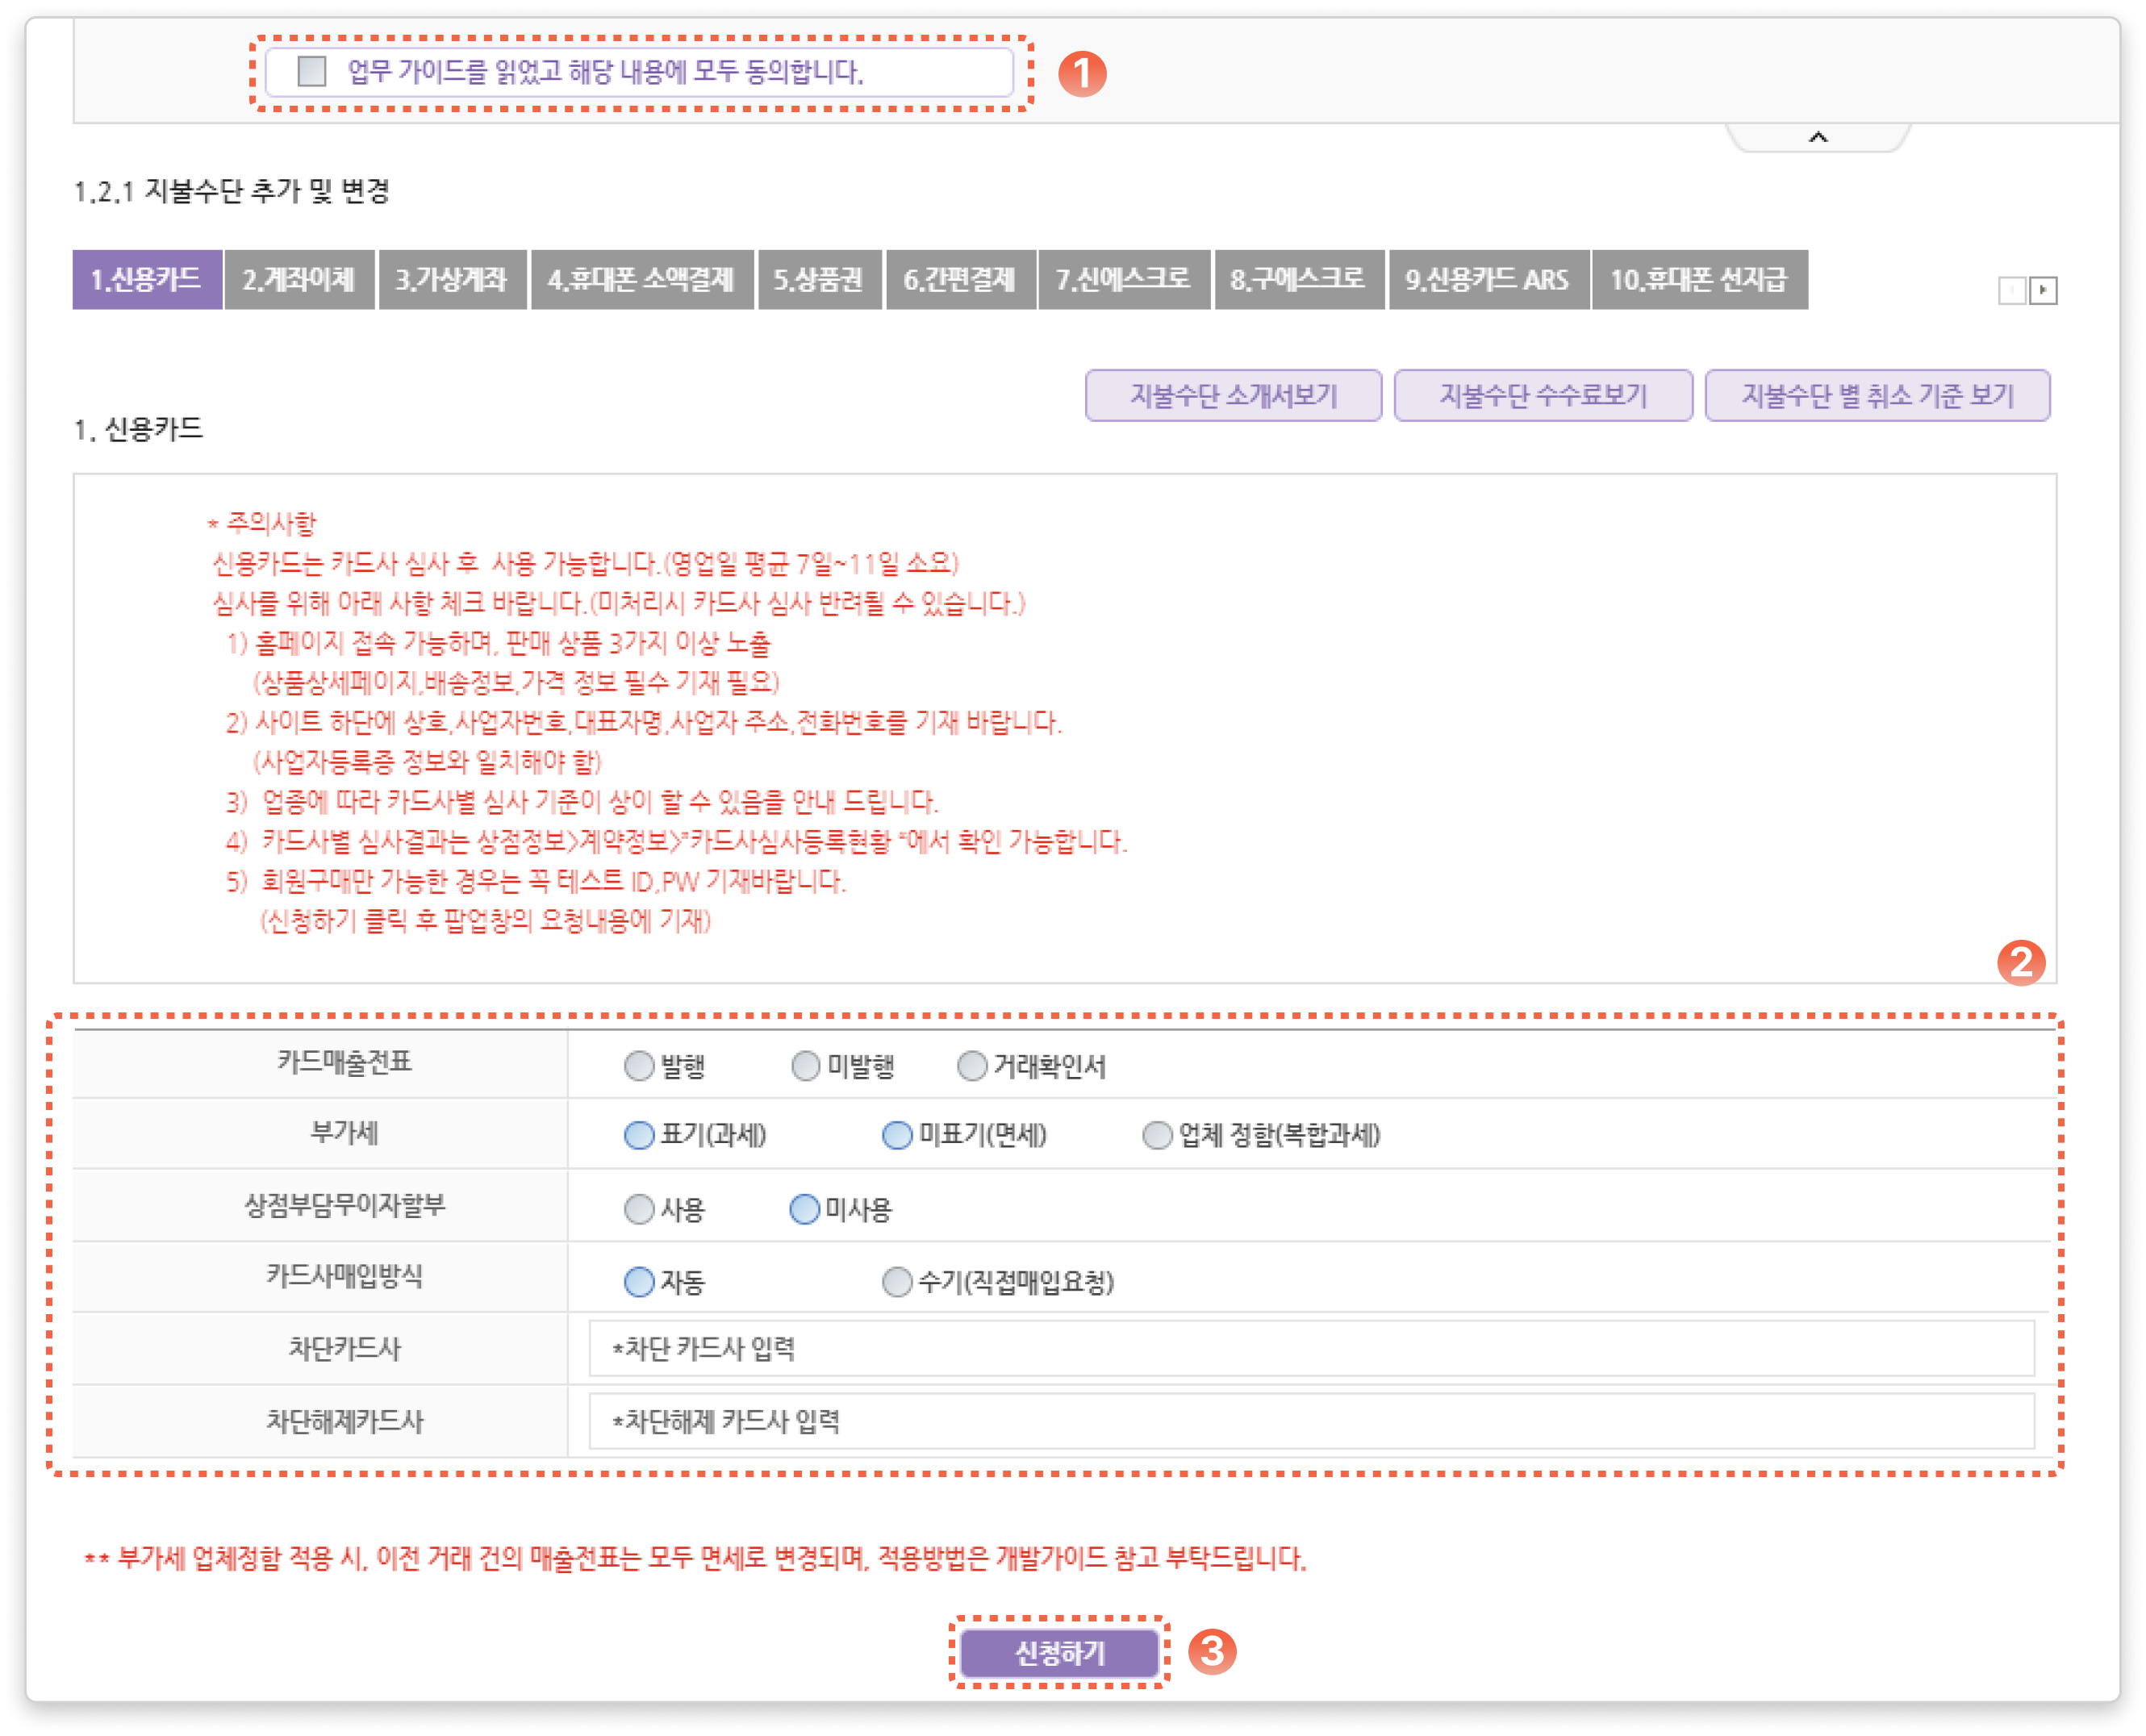Image resolution: width=2146 pixels, height=1736 pixels.
Task: Switch to the 2.계좌이체 tab
Action: (x=299, y=279)
